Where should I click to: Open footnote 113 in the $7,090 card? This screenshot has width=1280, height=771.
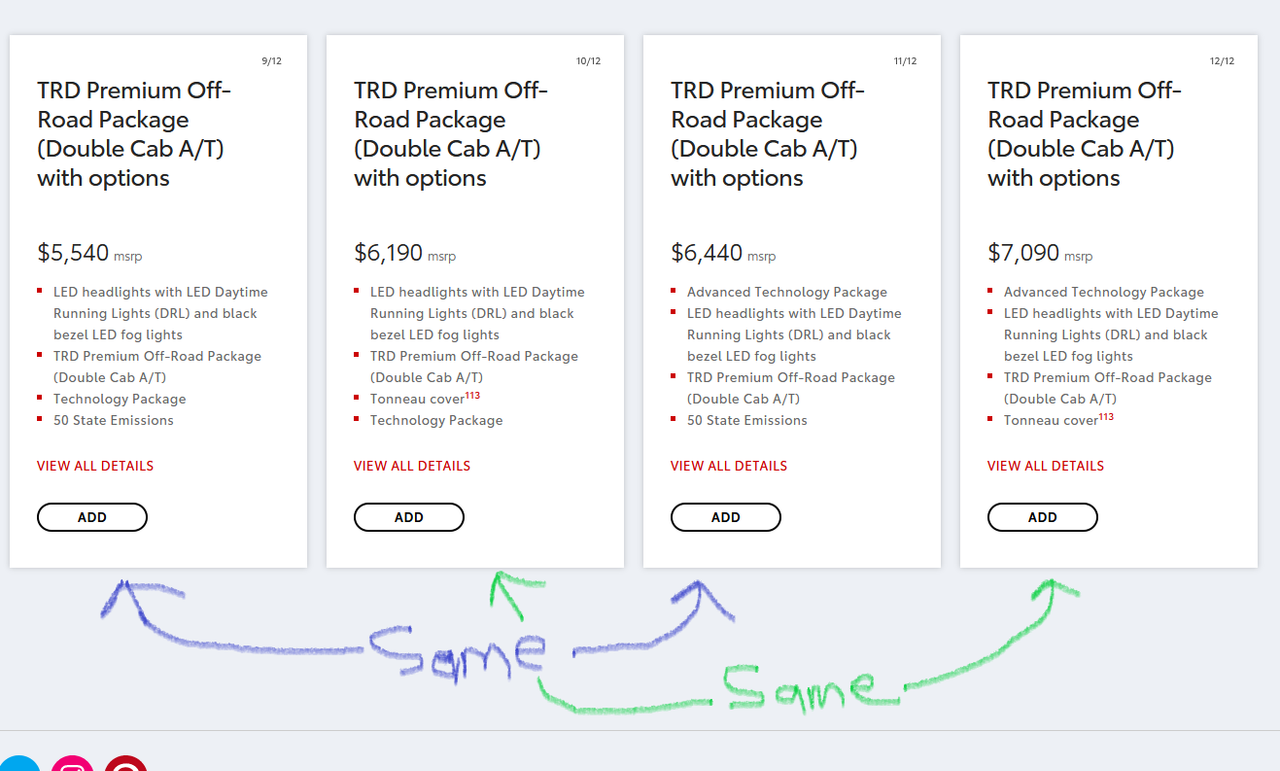1106,416
